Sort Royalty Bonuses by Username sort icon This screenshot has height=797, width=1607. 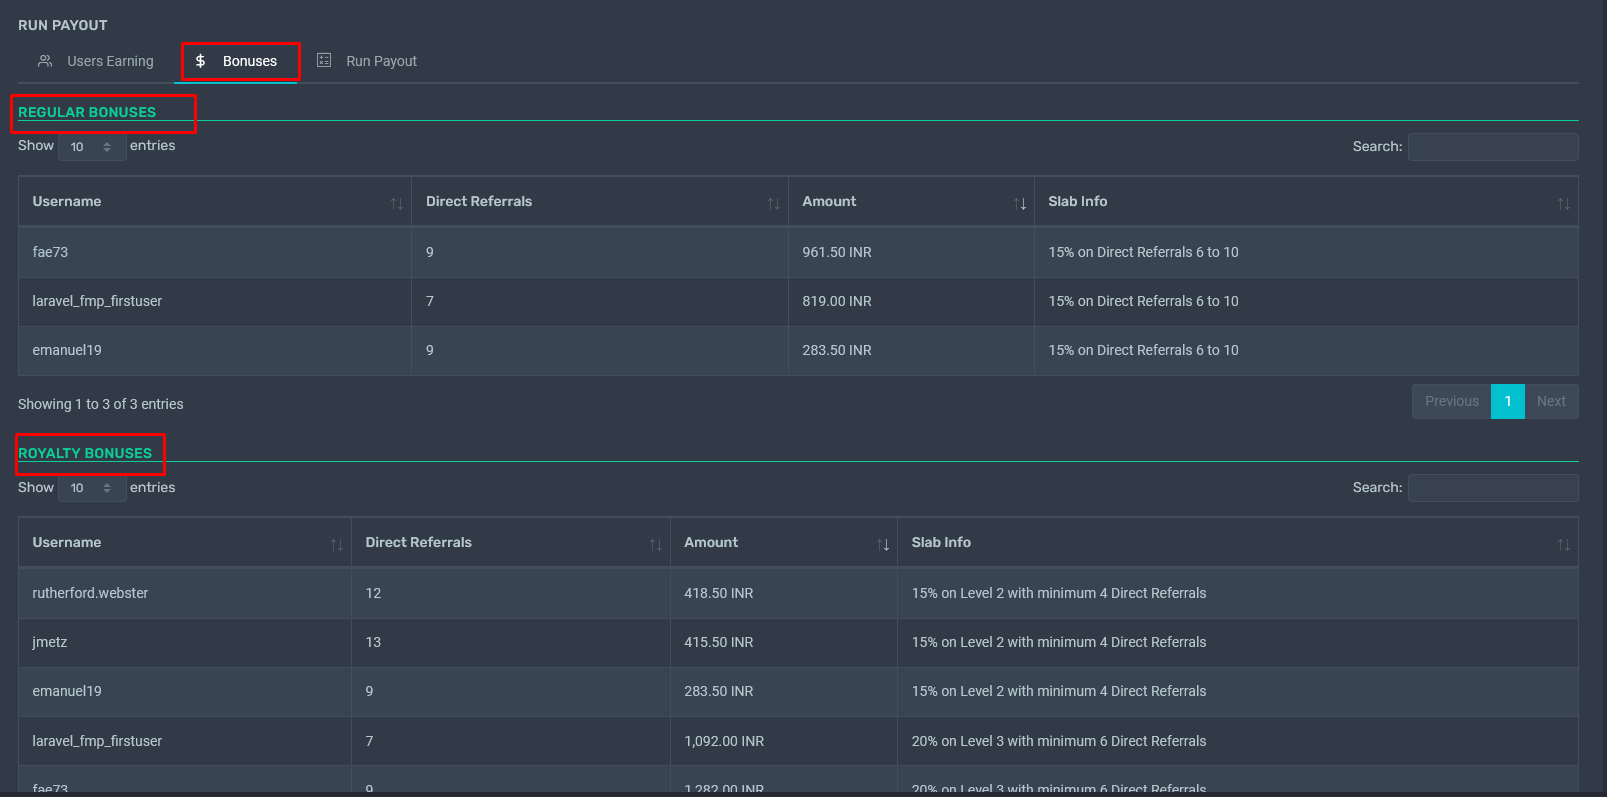point(336,544)
